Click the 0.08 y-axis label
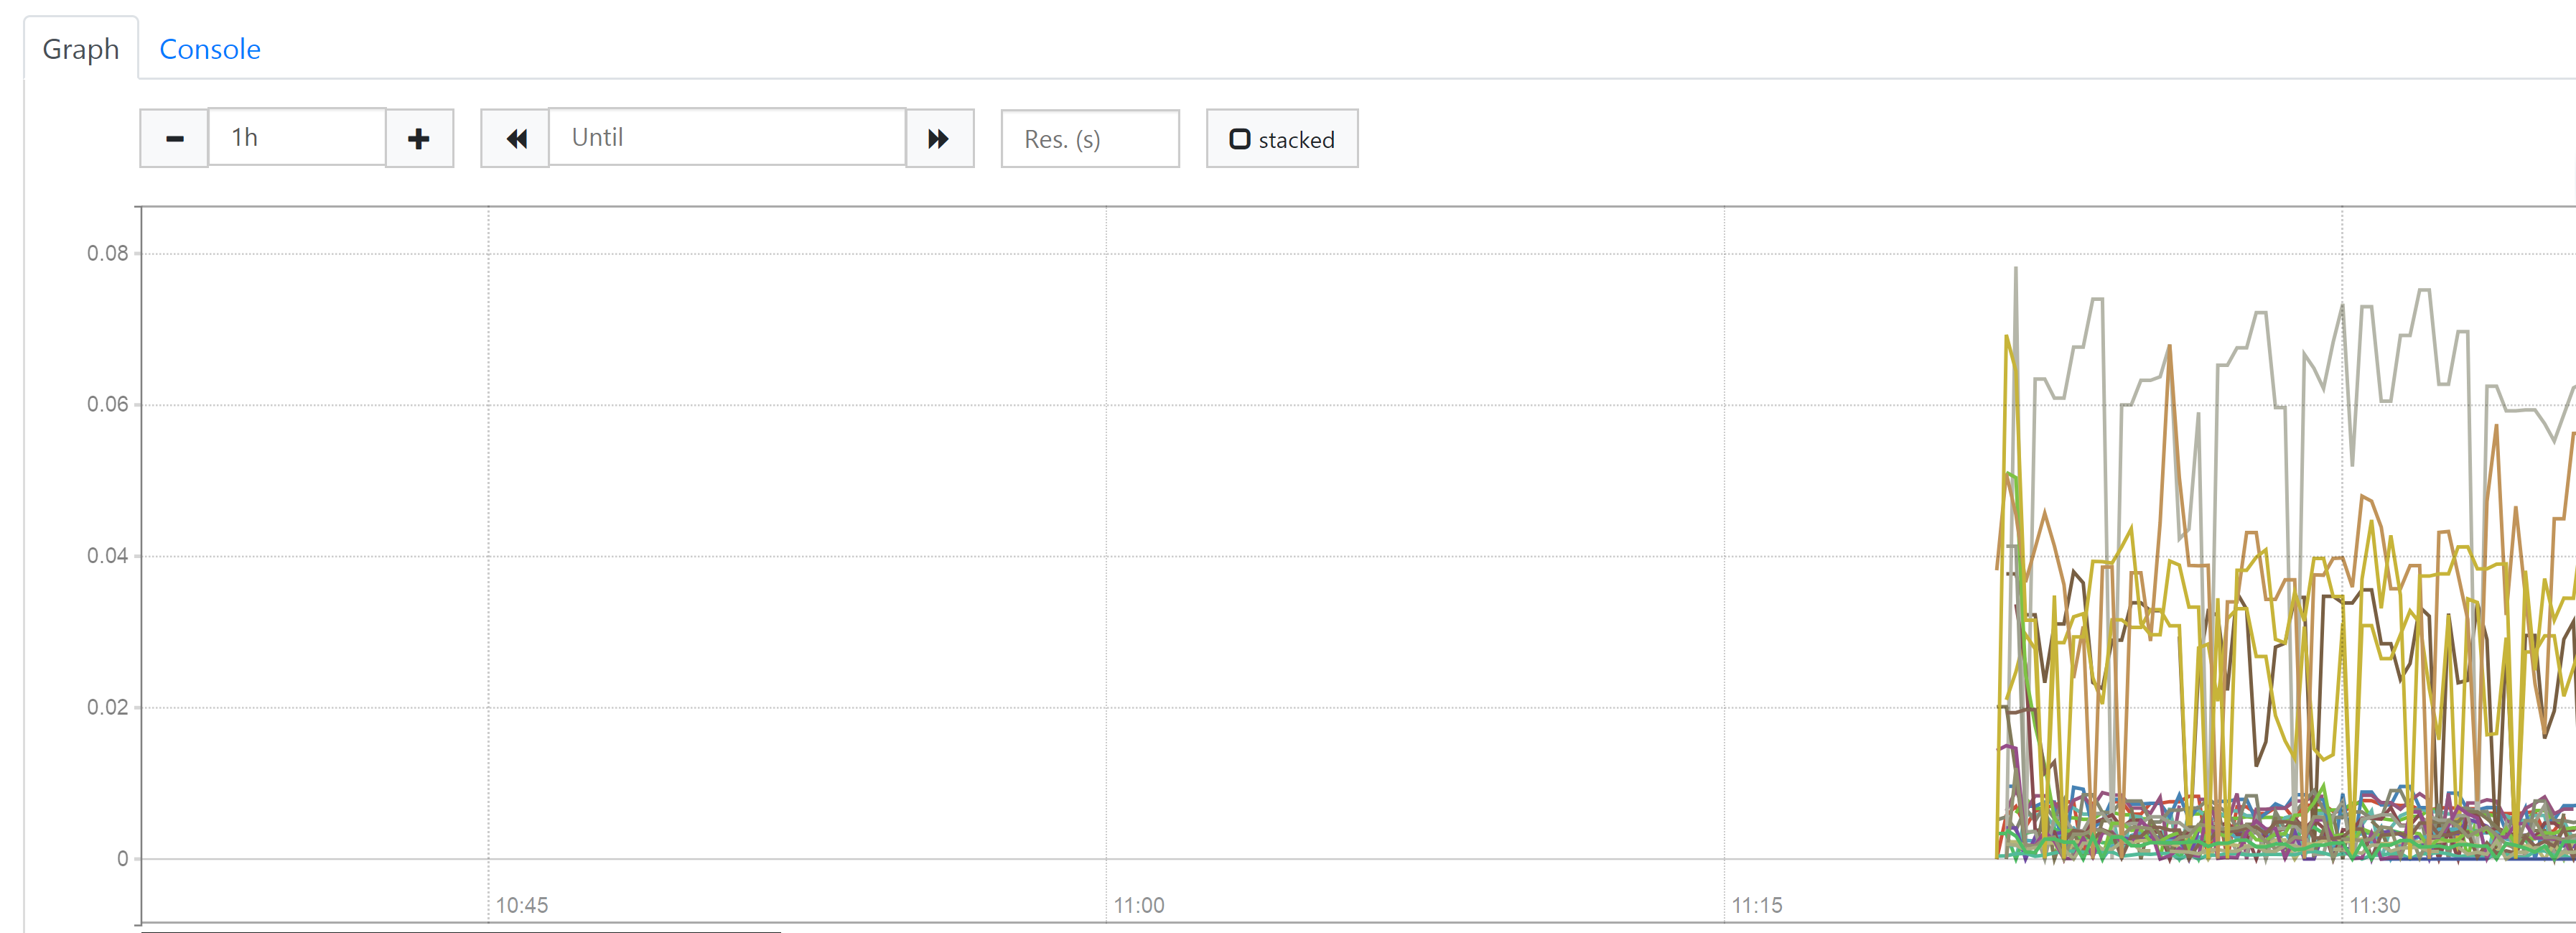Viewport: 2576px width, 933px height. click(108, 253)
